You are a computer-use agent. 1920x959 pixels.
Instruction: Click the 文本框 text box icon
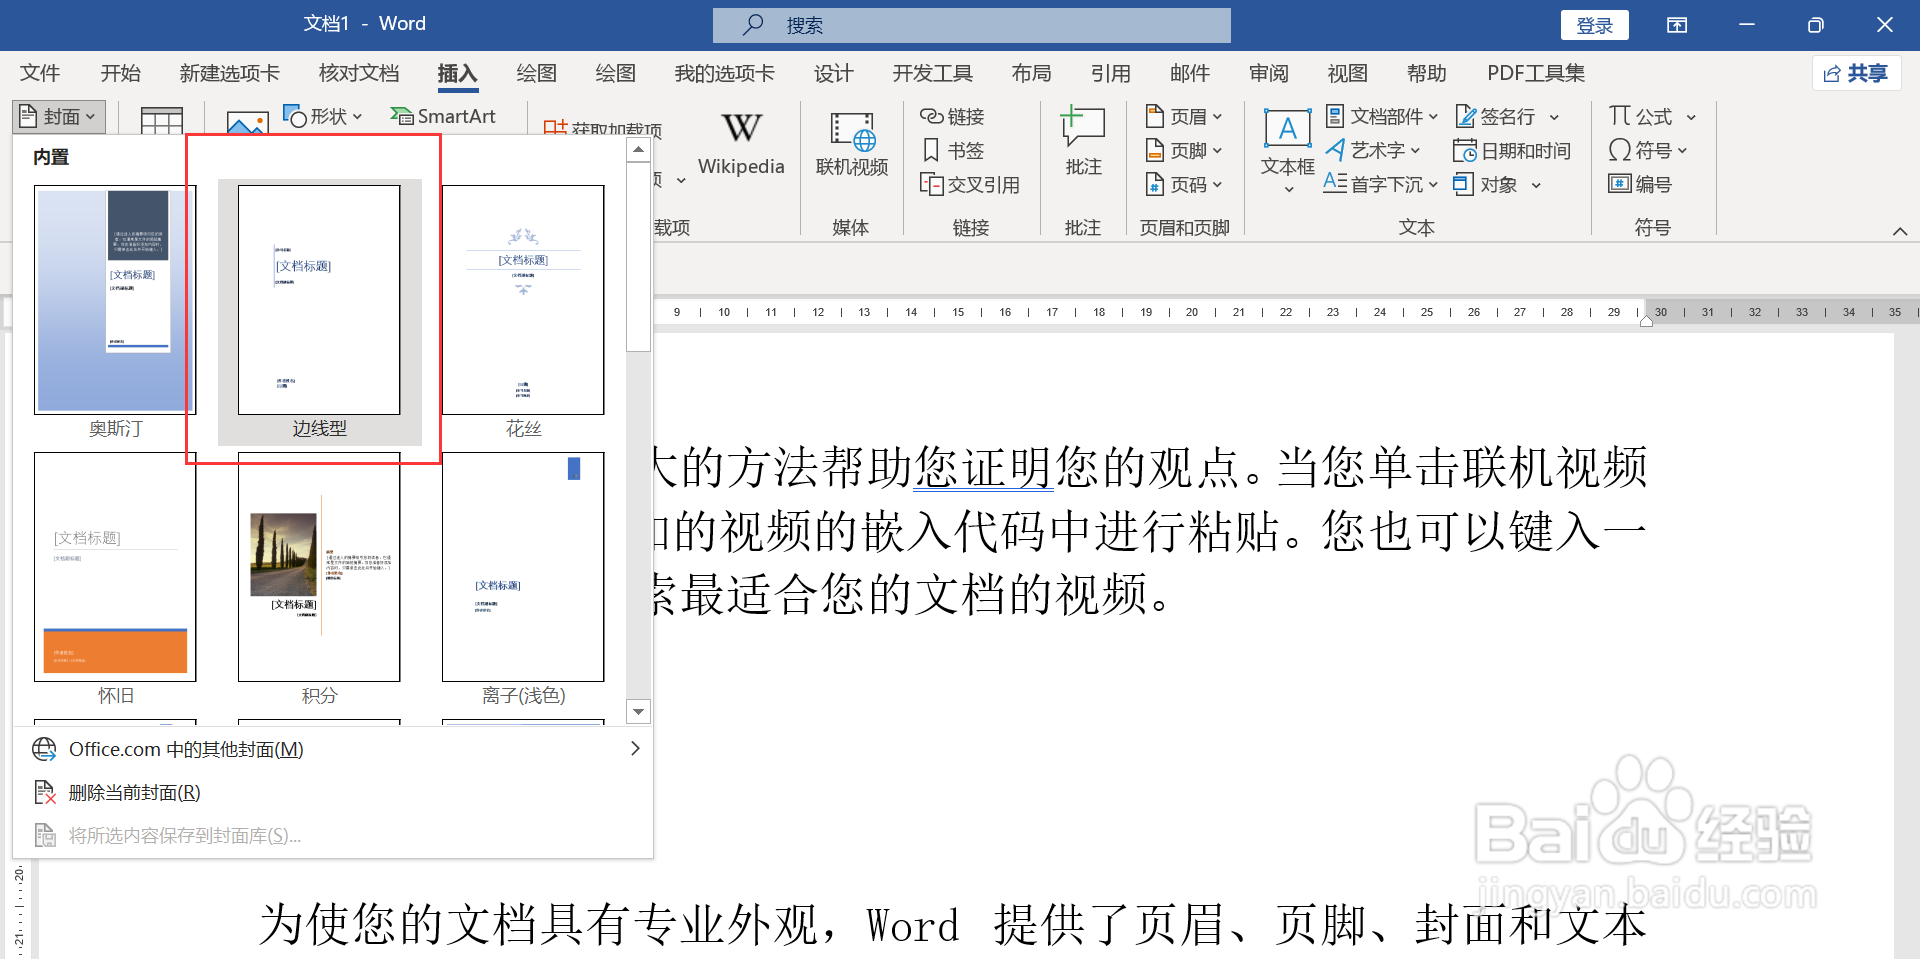pos(1287,131)
